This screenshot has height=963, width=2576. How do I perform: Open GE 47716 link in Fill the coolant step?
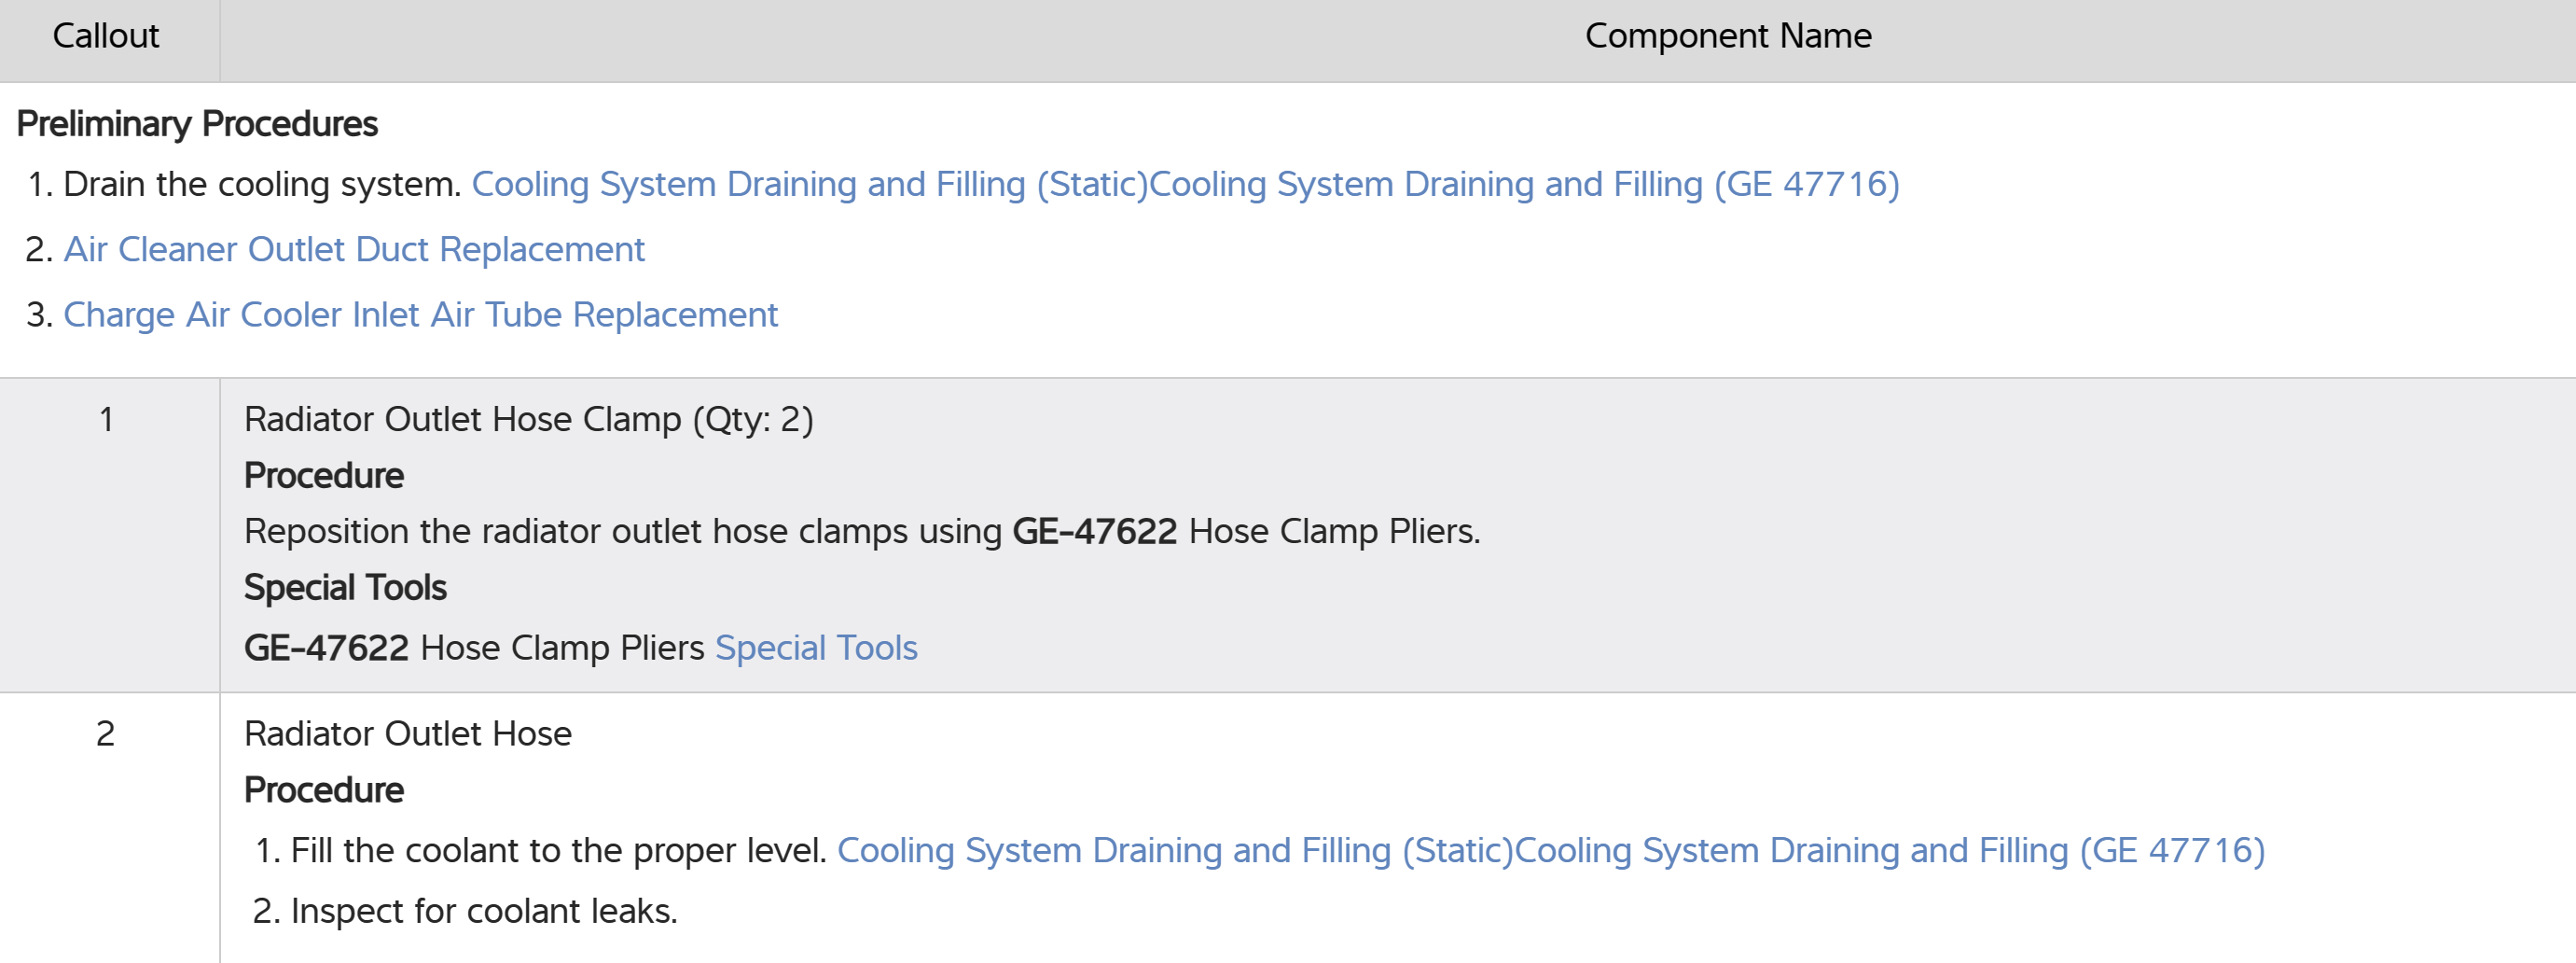(x=1890, y=850)
